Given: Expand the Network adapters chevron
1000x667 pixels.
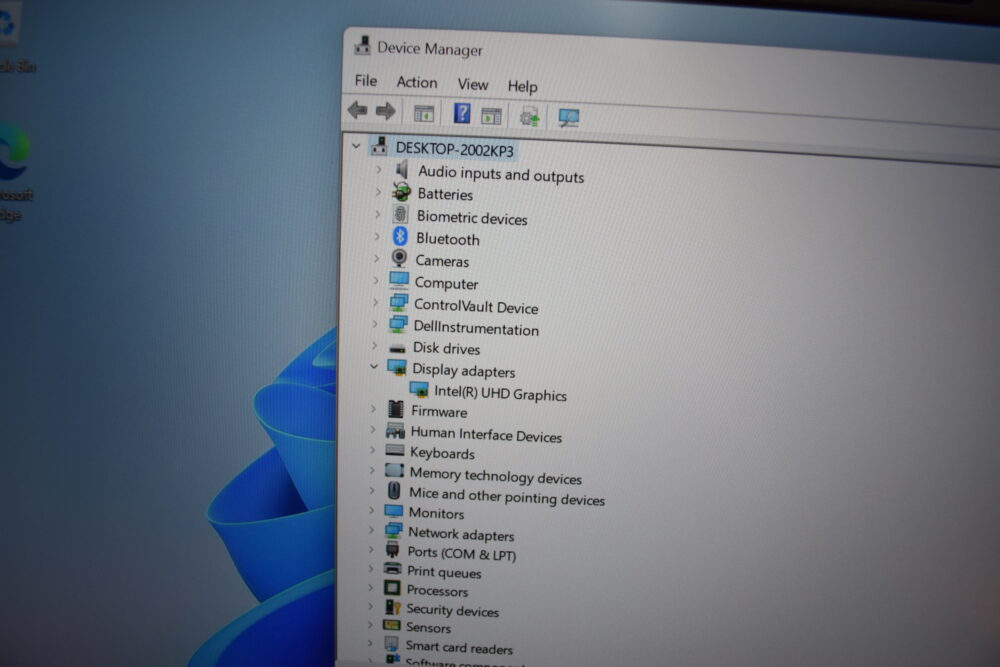Looking at the screenshot, I should 371,529.
